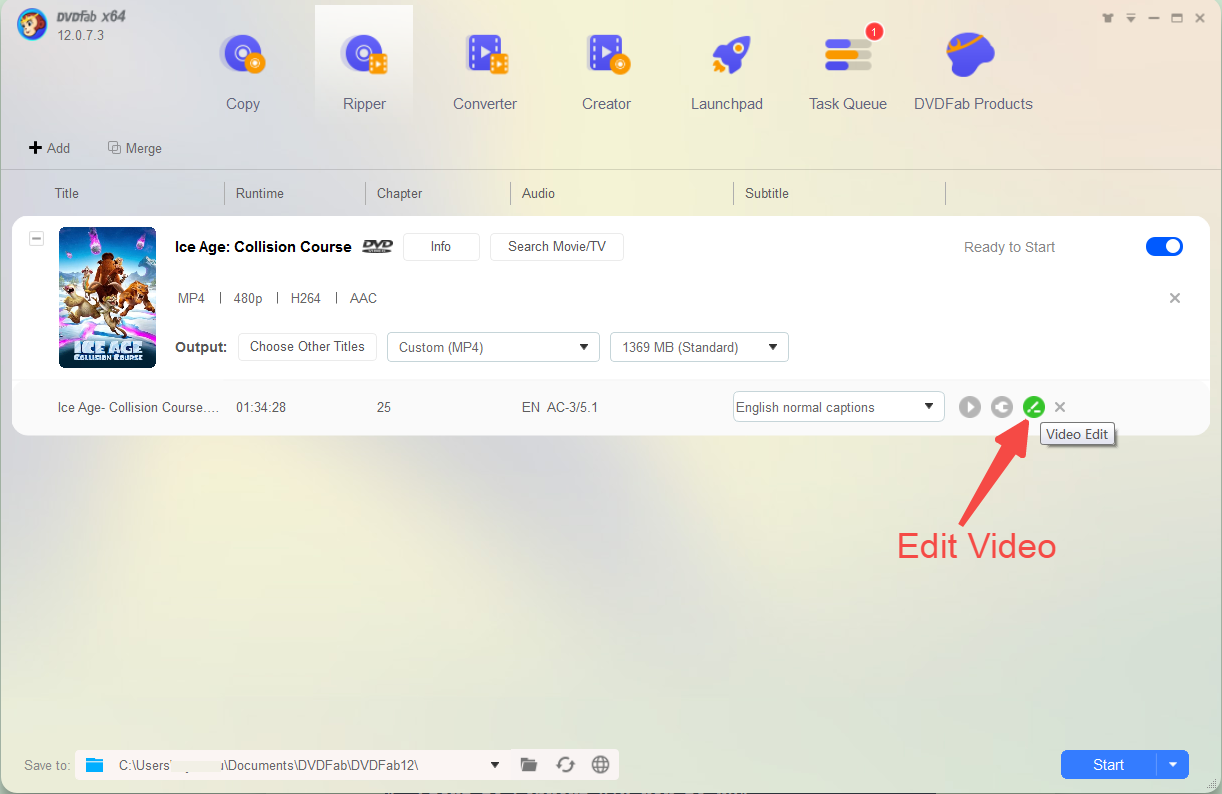Show DVDFab Products
This screenshot has height=794, width=1222.
click(x=973, y=72)
